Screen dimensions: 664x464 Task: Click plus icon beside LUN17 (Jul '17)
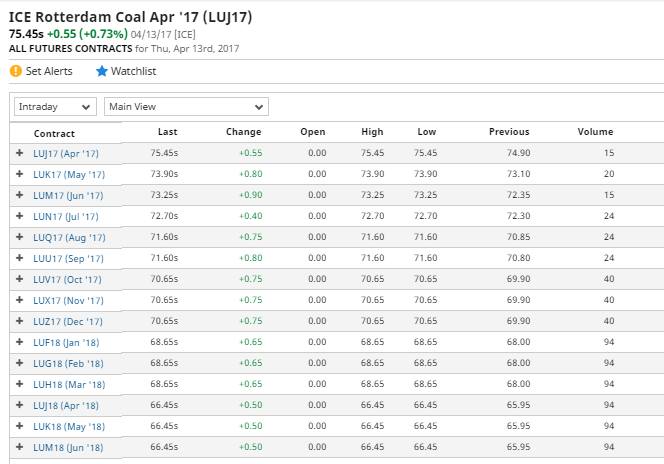20,216
